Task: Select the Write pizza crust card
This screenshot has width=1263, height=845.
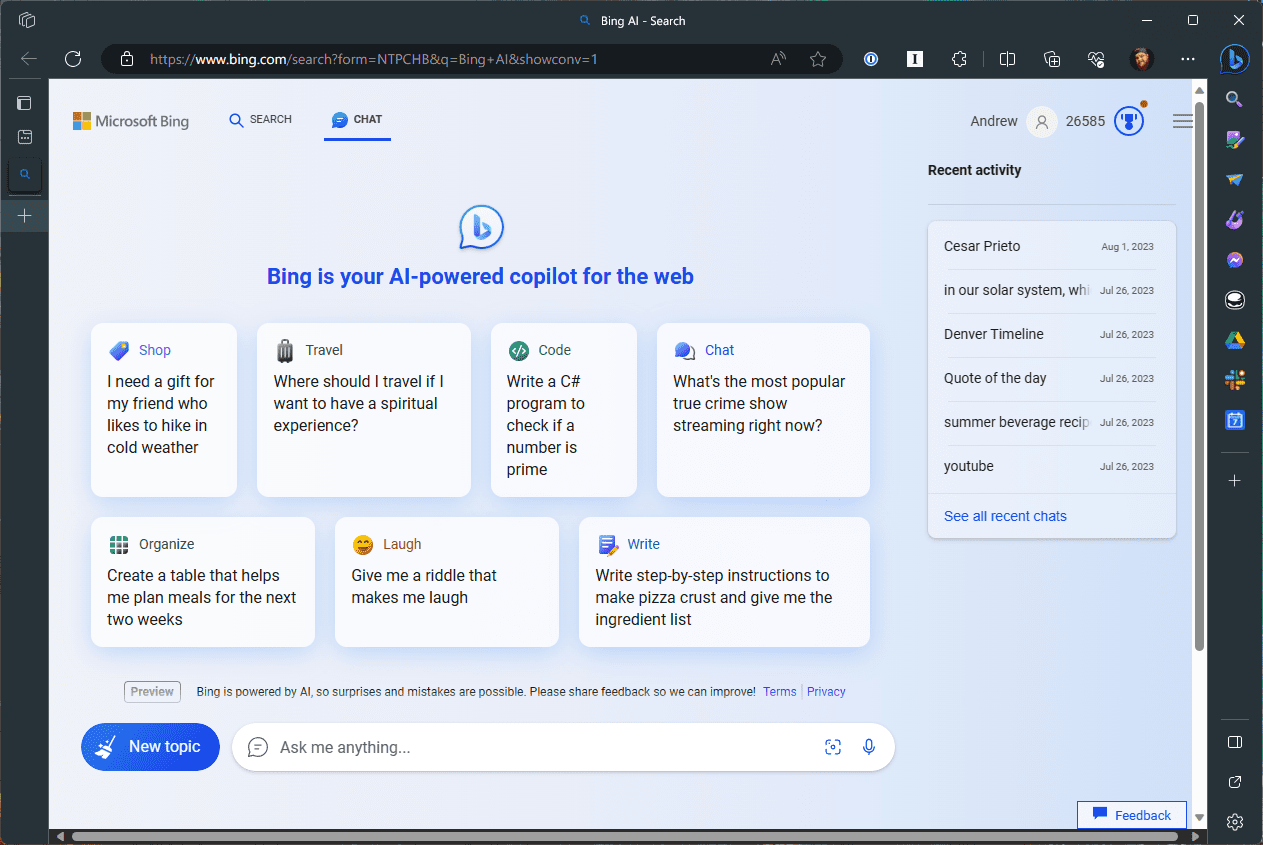Action: click(x=724, y=582)
